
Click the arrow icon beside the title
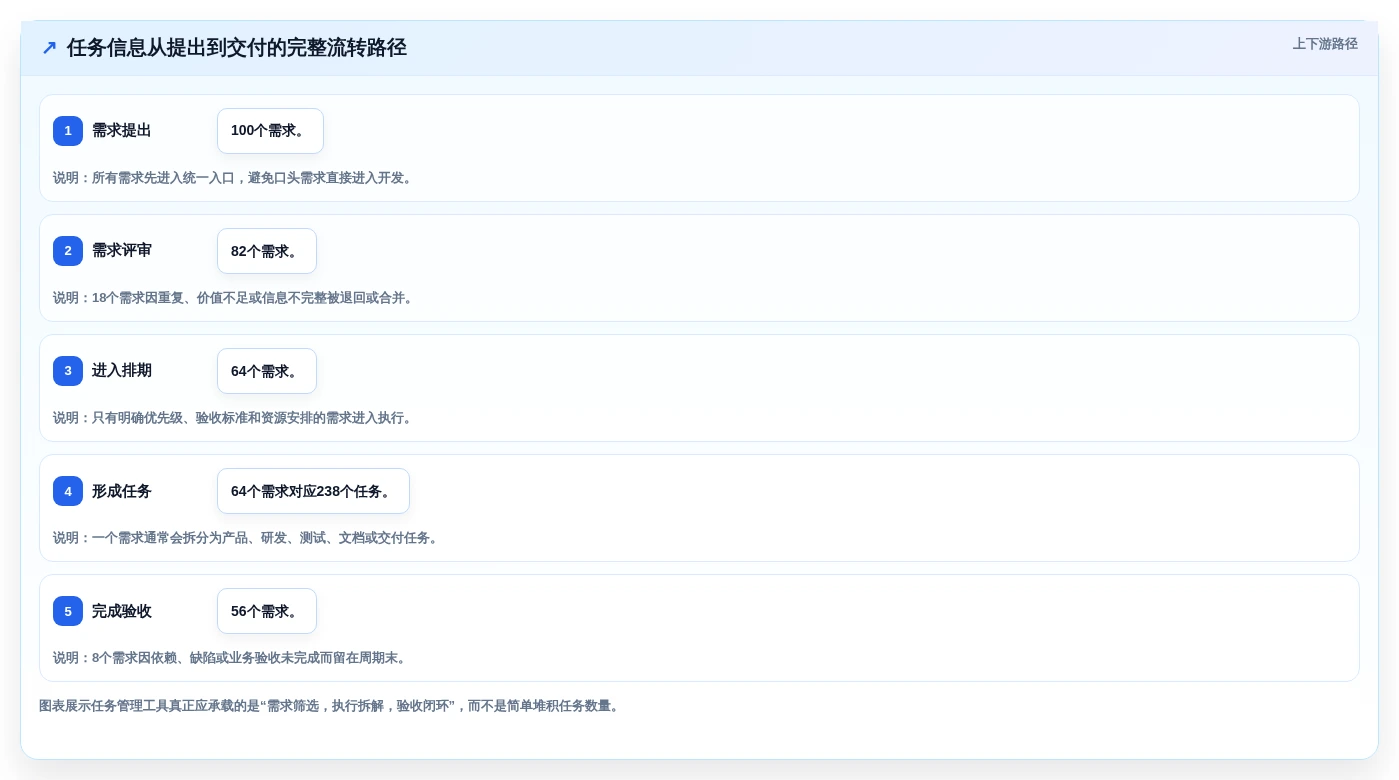[x=49, y=48]
